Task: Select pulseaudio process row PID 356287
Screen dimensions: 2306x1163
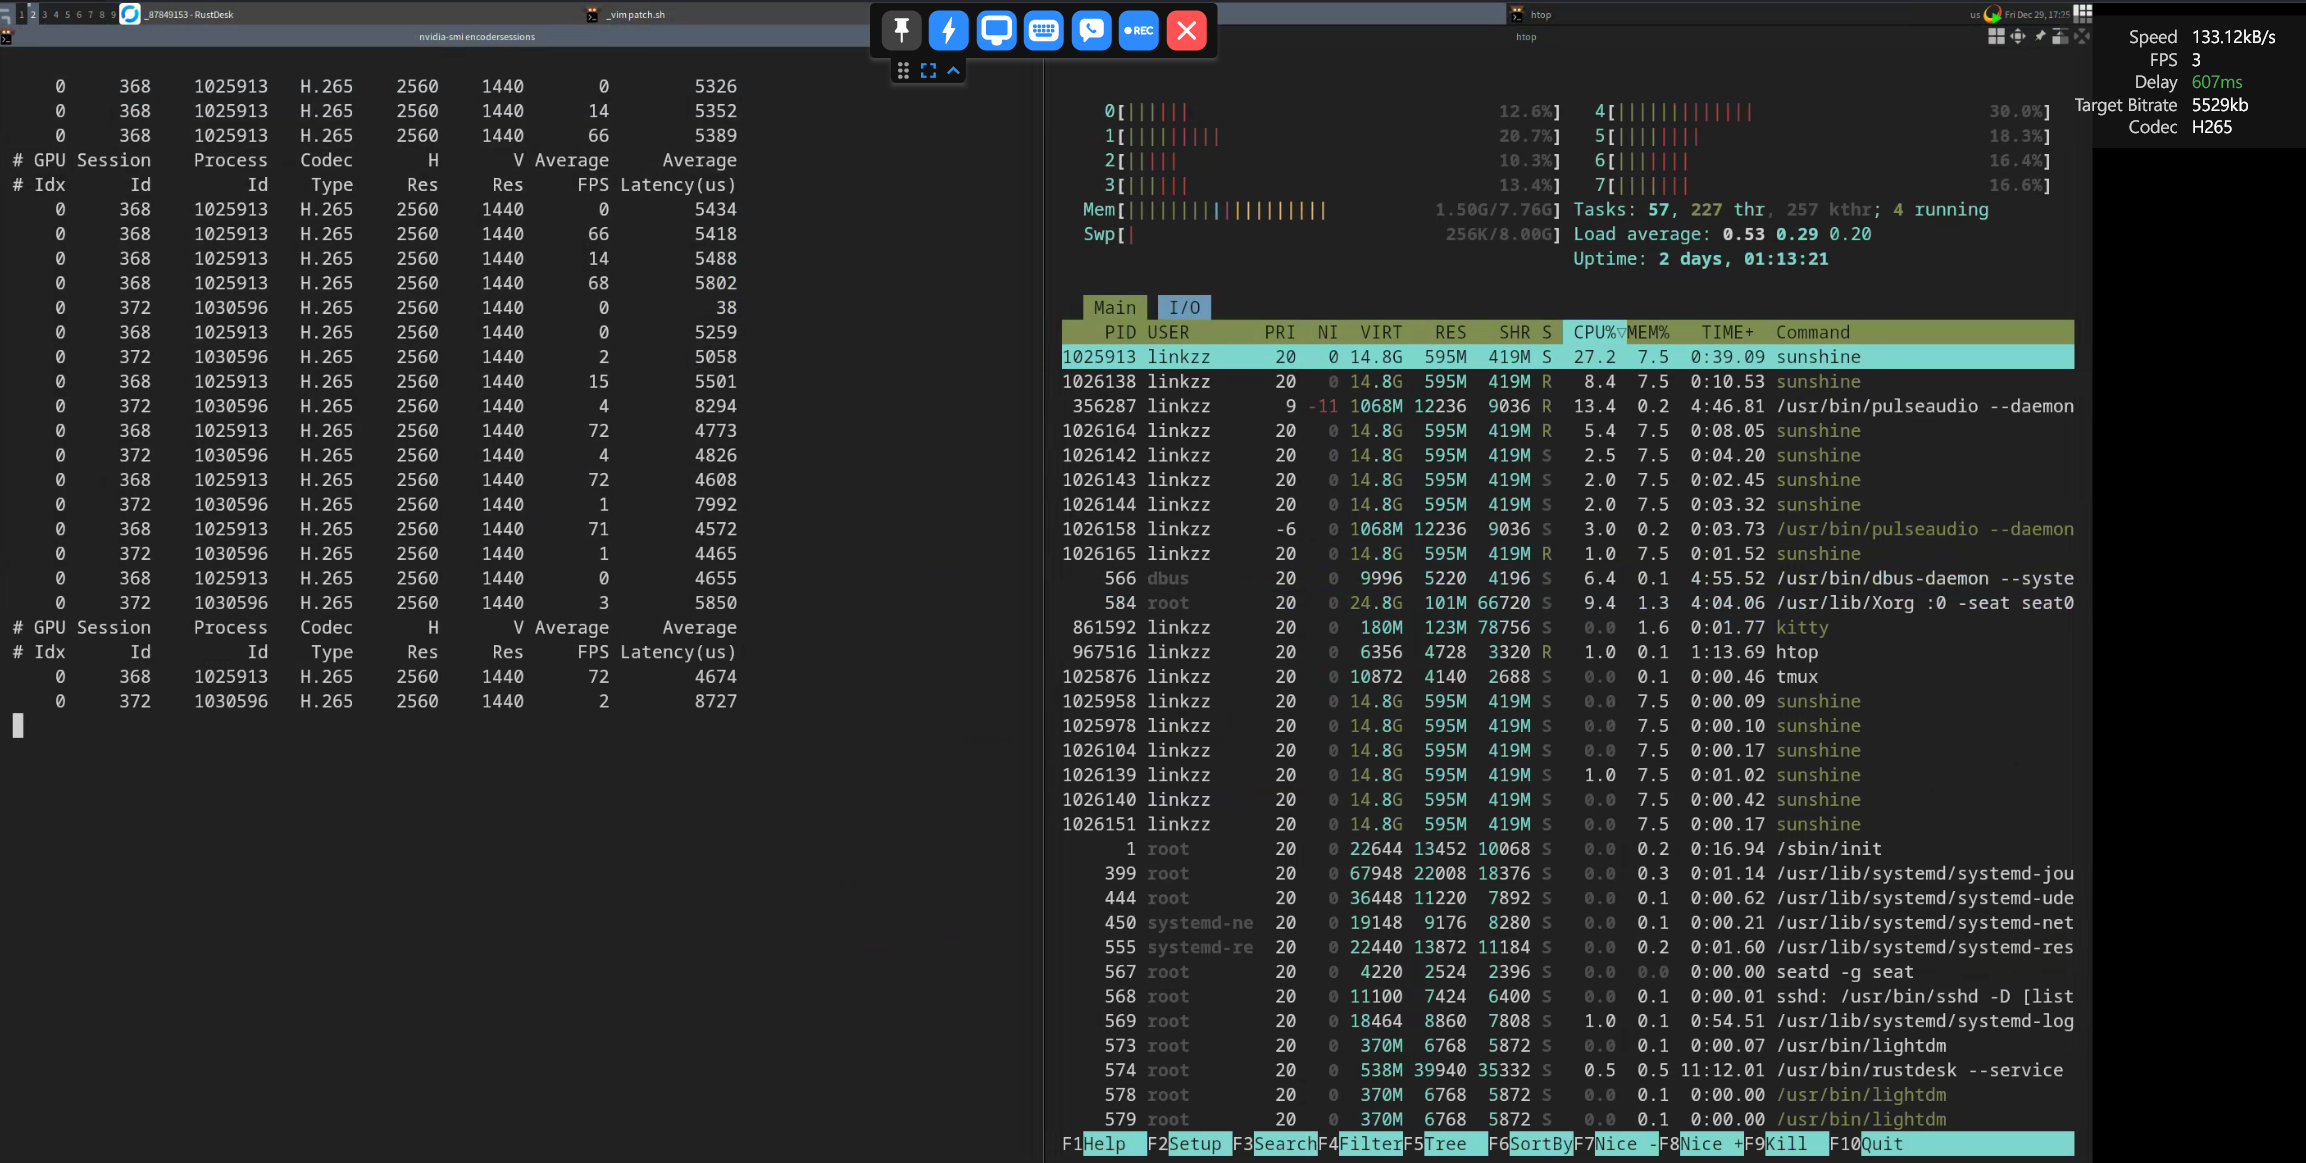Action: pyautogui.click(x=1567, y=406)
